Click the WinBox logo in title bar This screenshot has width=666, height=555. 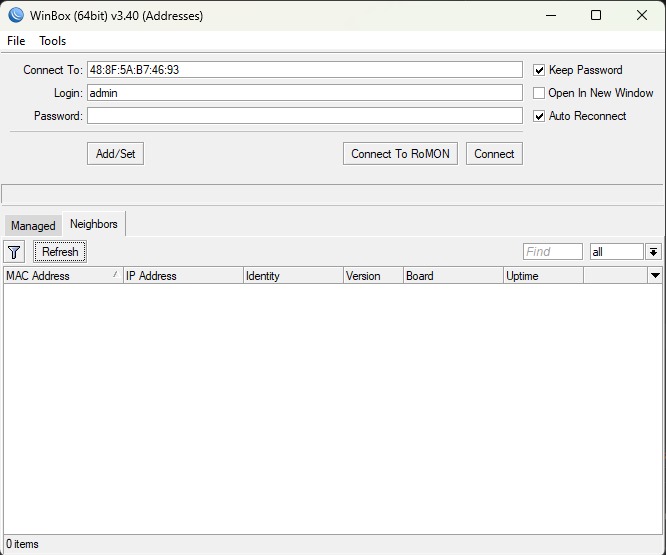point(16,15)
